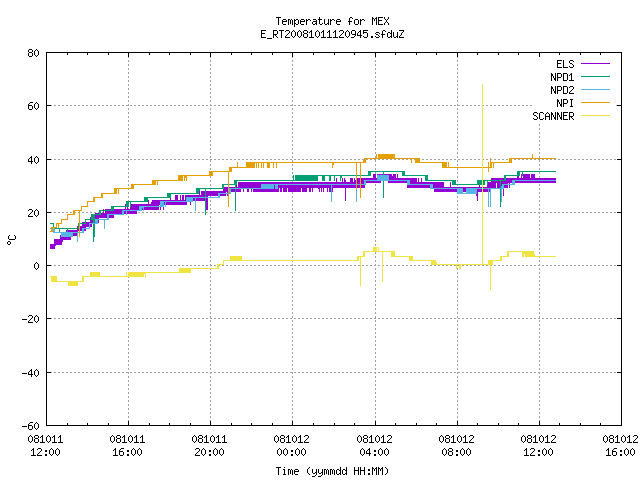
Task: Click the y-axis label 60
Action: pyautogui.click(x=33, y=106)
